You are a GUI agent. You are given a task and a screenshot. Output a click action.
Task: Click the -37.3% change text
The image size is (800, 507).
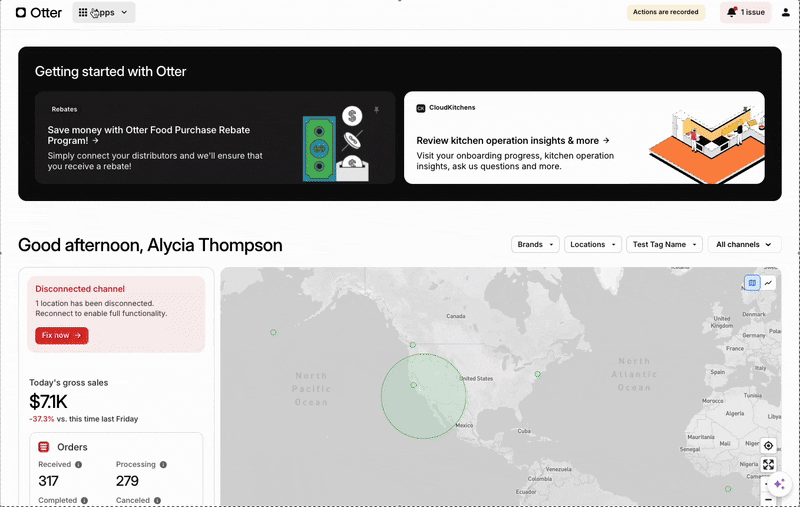pos(42,419)
